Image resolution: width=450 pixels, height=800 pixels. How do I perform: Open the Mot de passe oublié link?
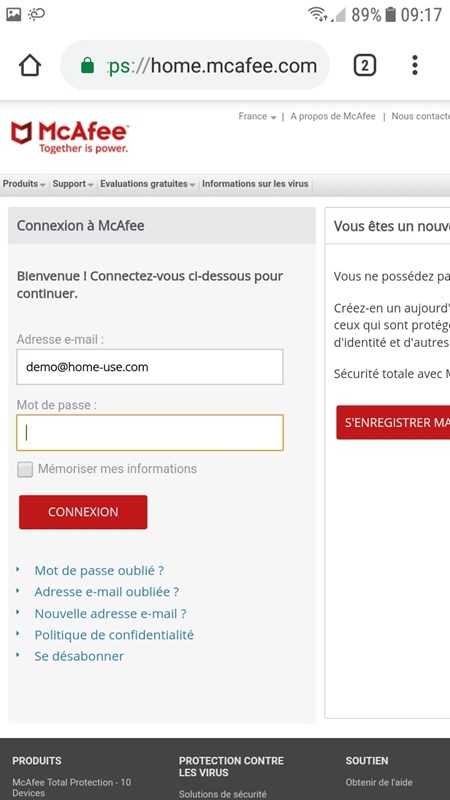99,570
